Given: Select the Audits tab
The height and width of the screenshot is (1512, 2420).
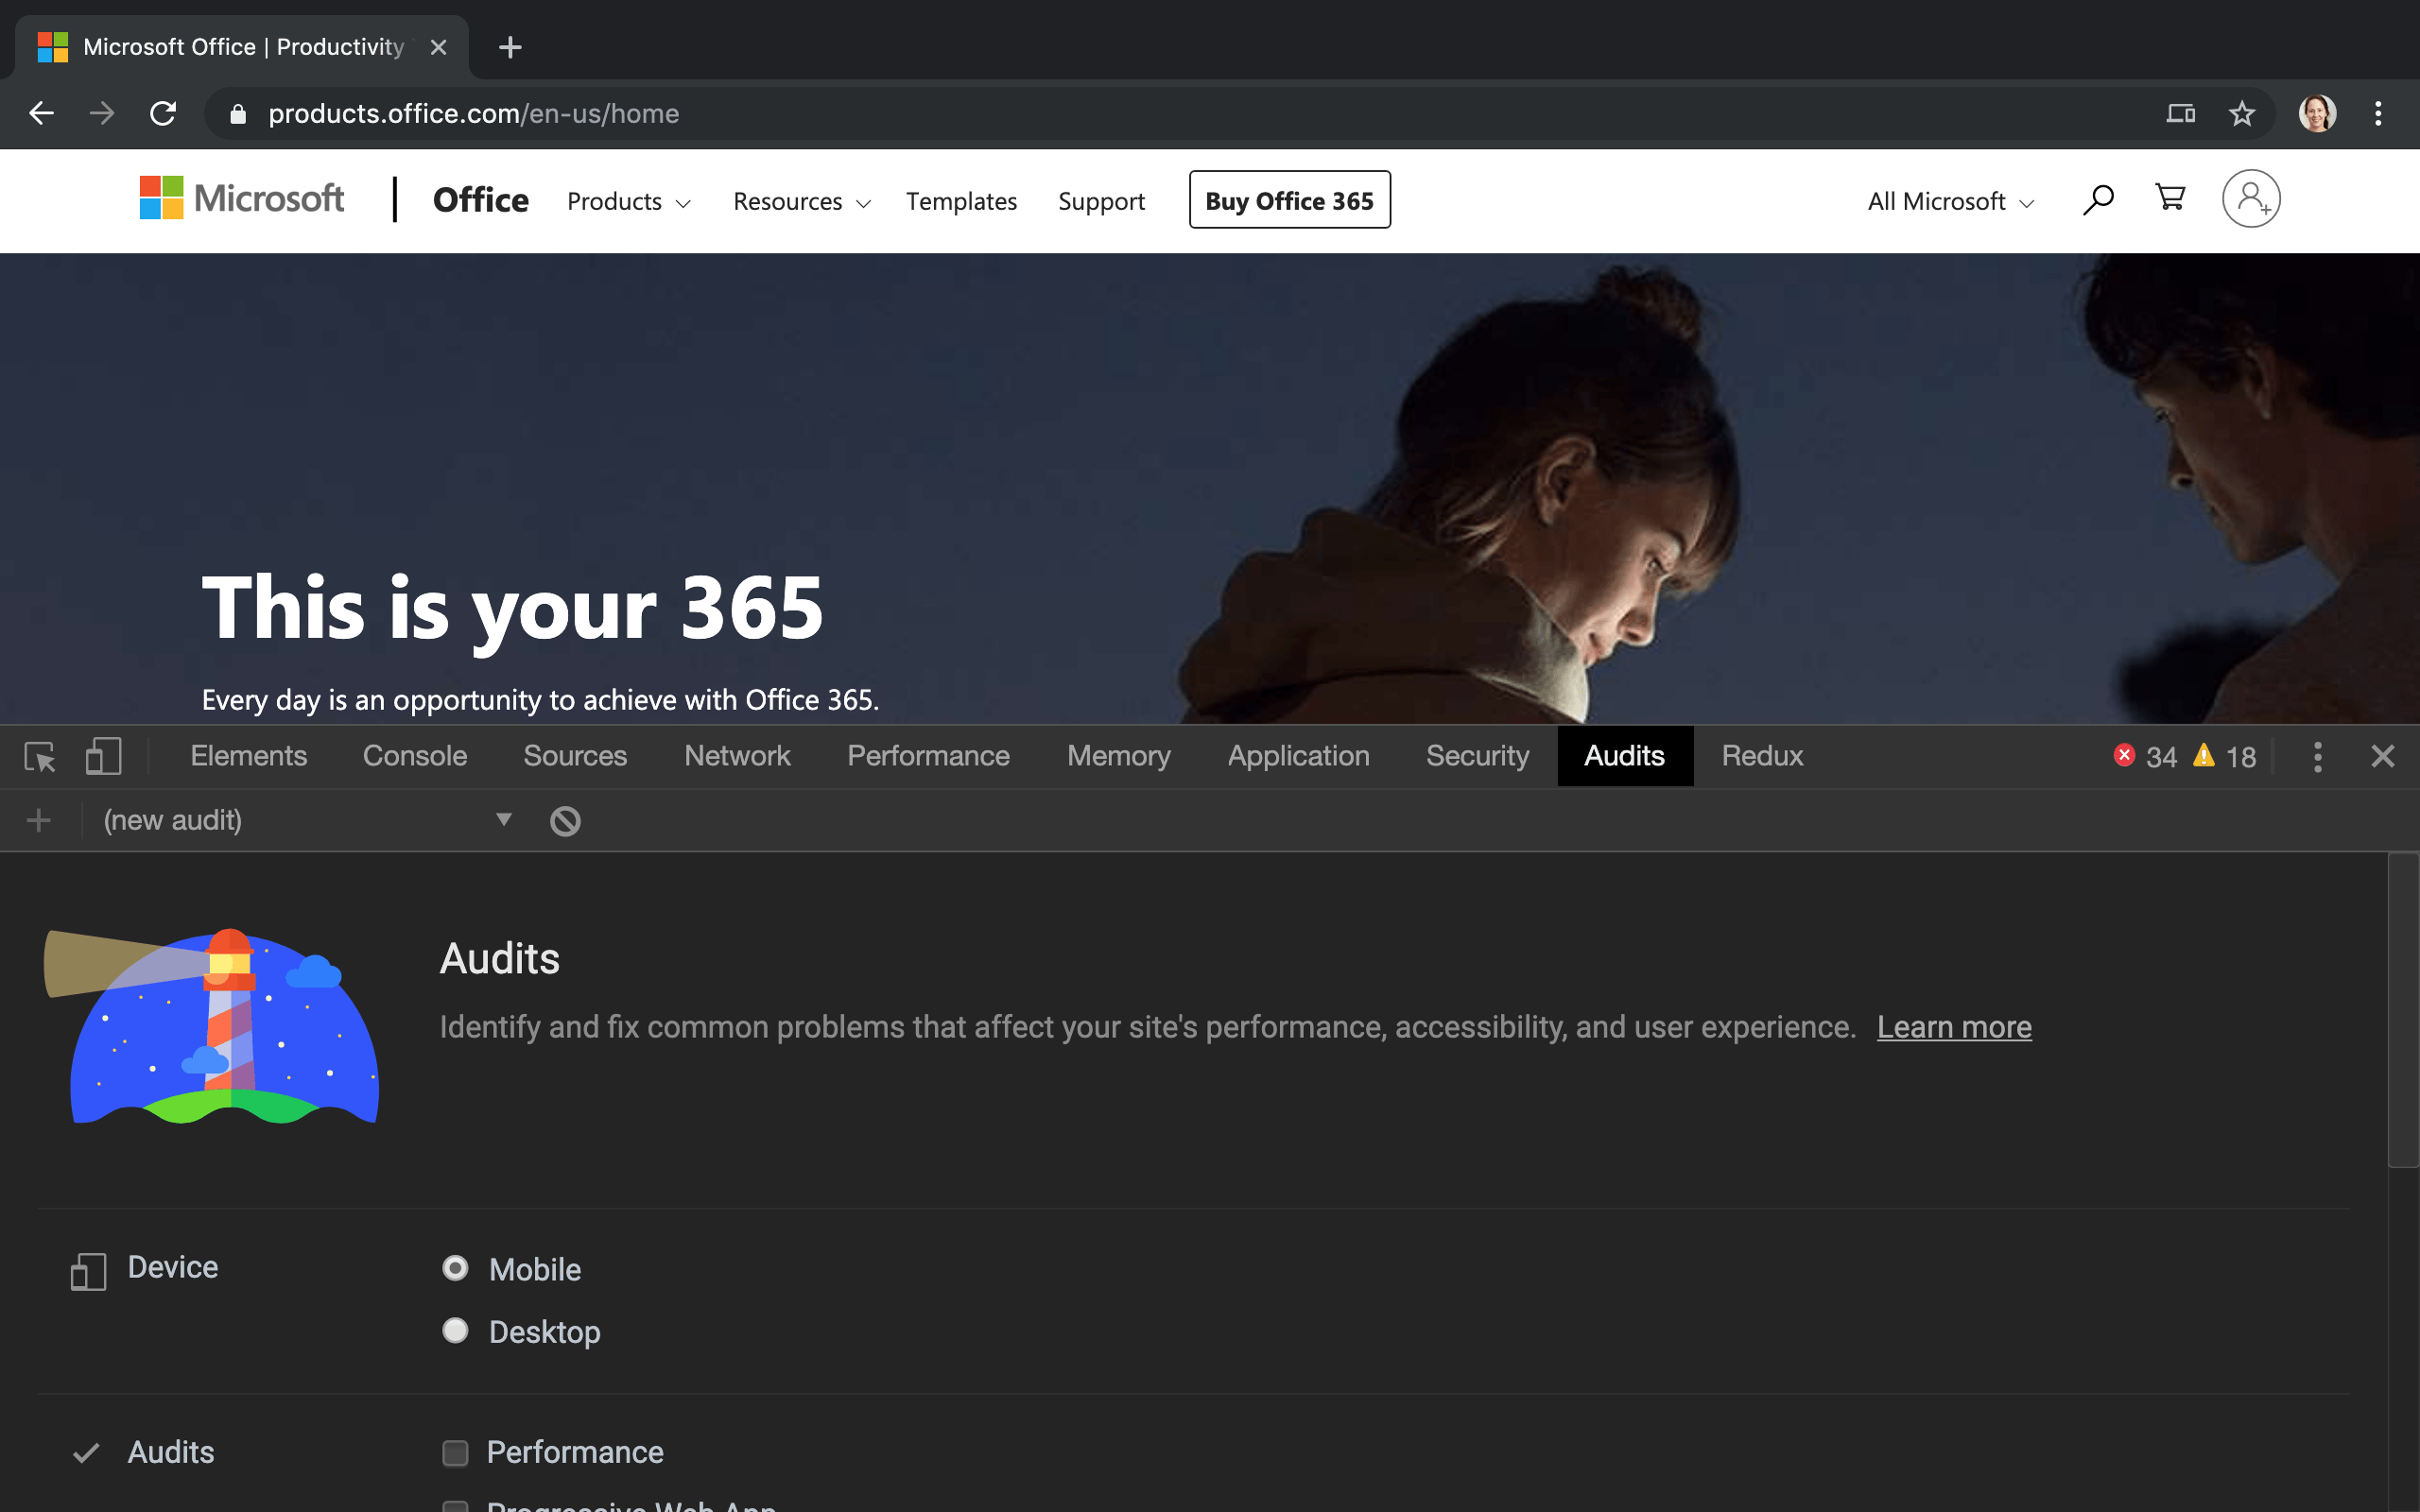Looking at the screenshot, I should tap(1625, 756).
